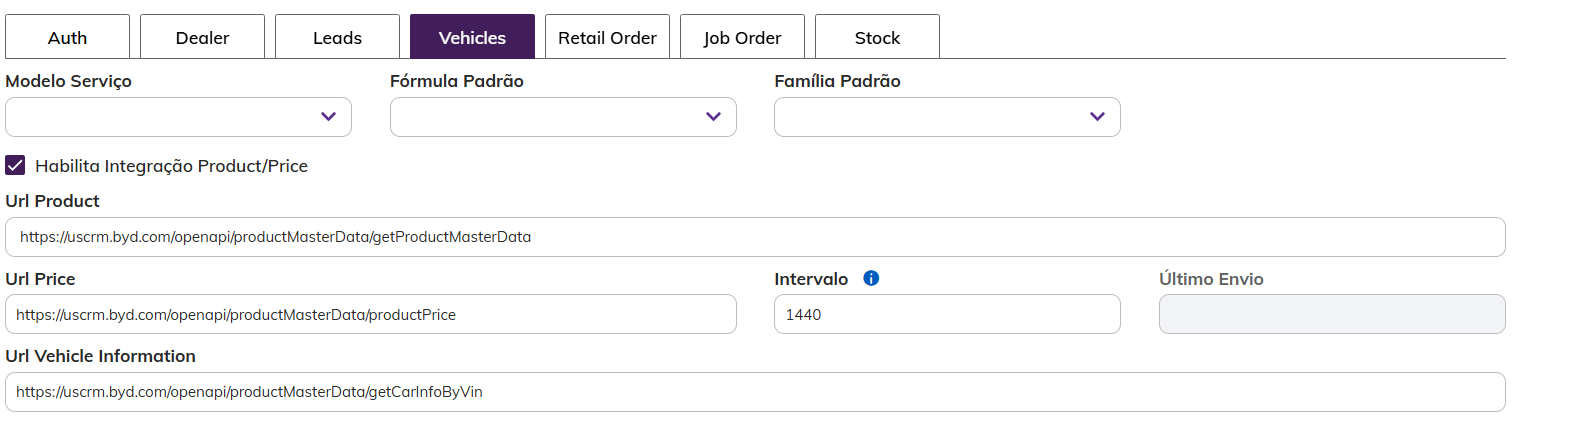
Task: Open the Retail Order tab
Action: click(607, 37)
